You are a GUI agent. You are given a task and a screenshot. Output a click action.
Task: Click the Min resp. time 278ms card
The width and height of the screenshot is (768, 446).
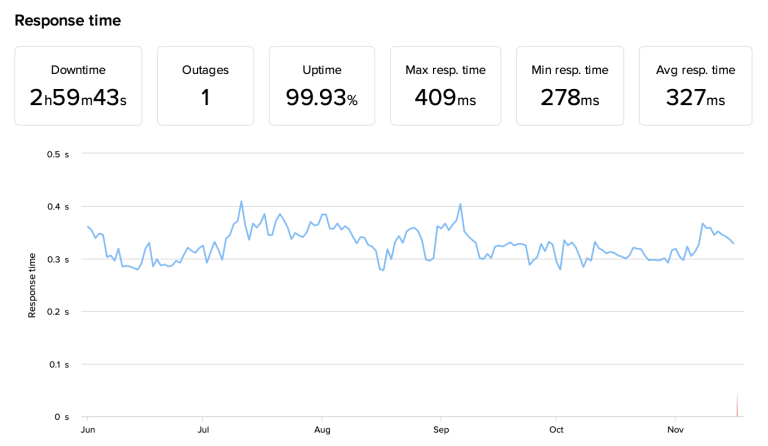570,86
